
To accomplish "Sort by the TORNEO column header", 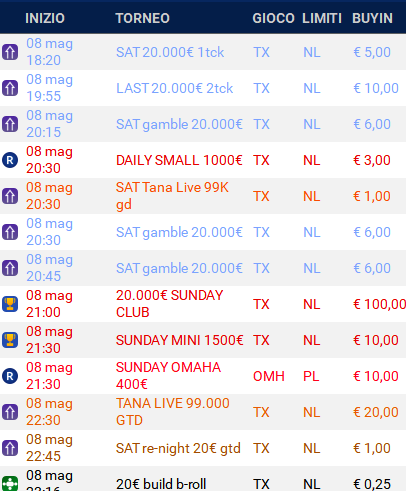I will [143, 18].
